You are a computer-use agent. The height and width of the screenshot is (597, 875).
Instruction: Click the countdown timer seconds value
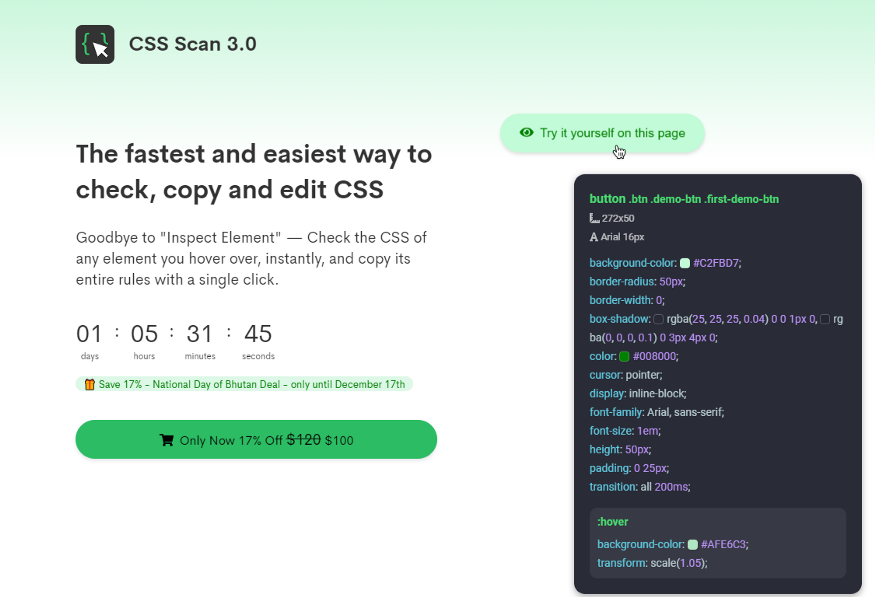point(258,334)
